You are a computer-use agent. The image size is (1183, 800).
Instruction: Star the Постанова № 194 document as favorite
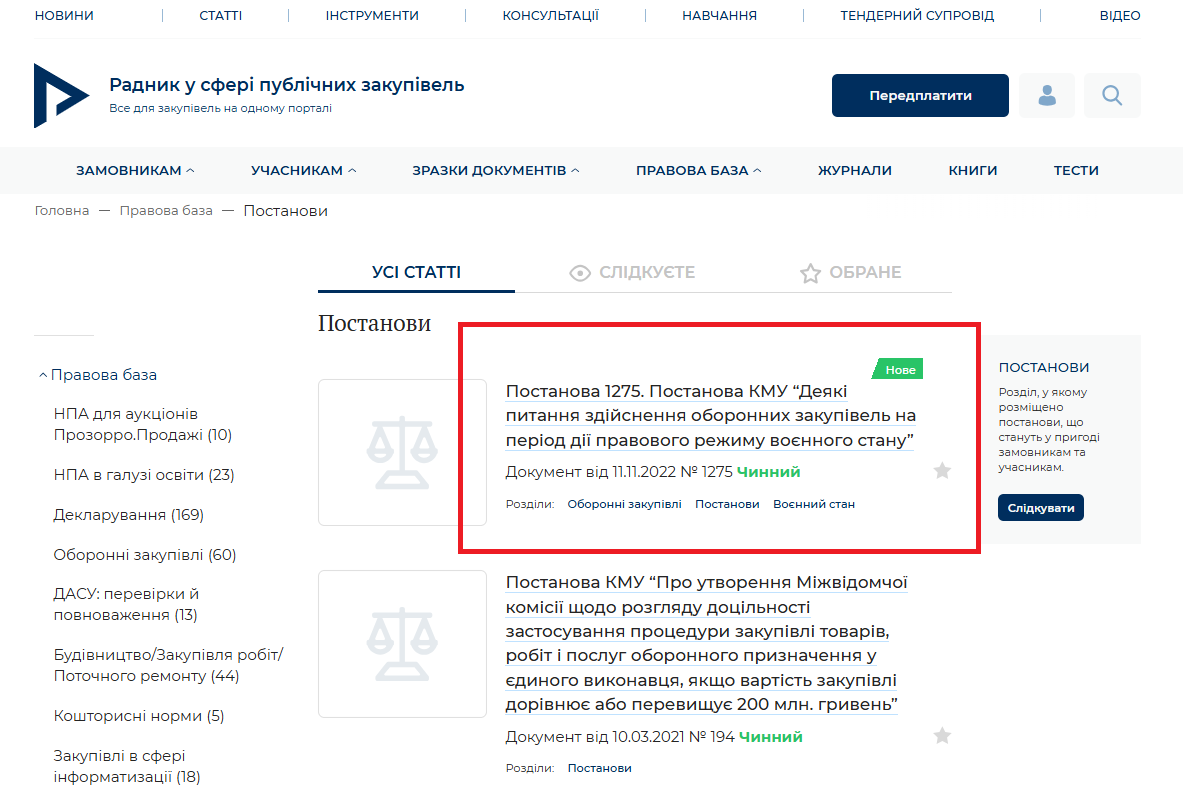[x=942, y=736]
